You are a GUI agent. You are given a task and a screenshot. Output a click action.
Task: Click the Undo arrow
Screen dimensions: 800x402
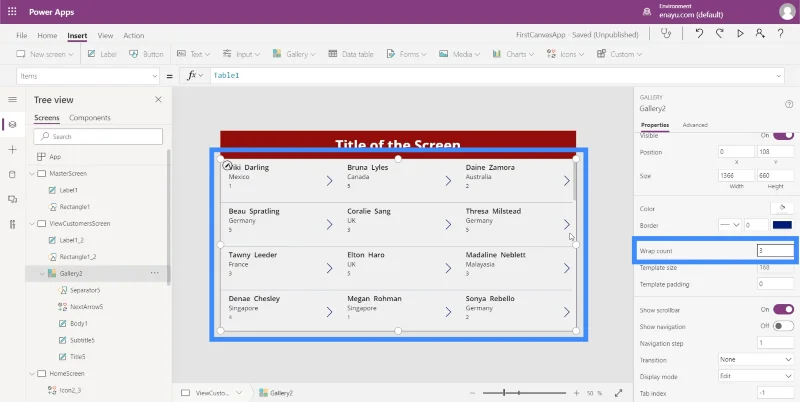click(699, 34)
